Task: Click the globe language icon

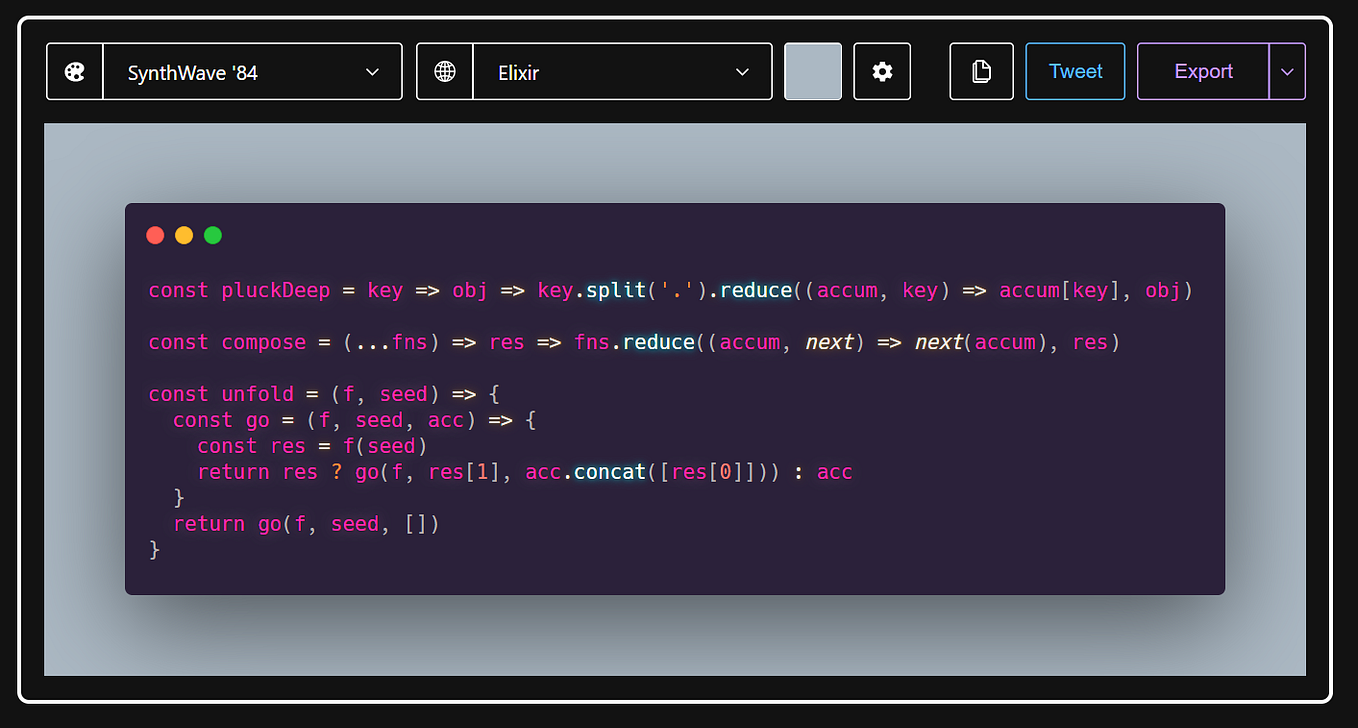Action: pyautogui.click(x=444, y=71)
